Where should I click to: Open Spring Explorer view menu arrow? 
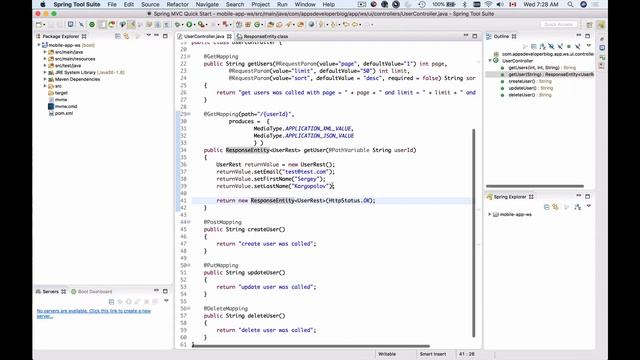click(x=589, y=207)
